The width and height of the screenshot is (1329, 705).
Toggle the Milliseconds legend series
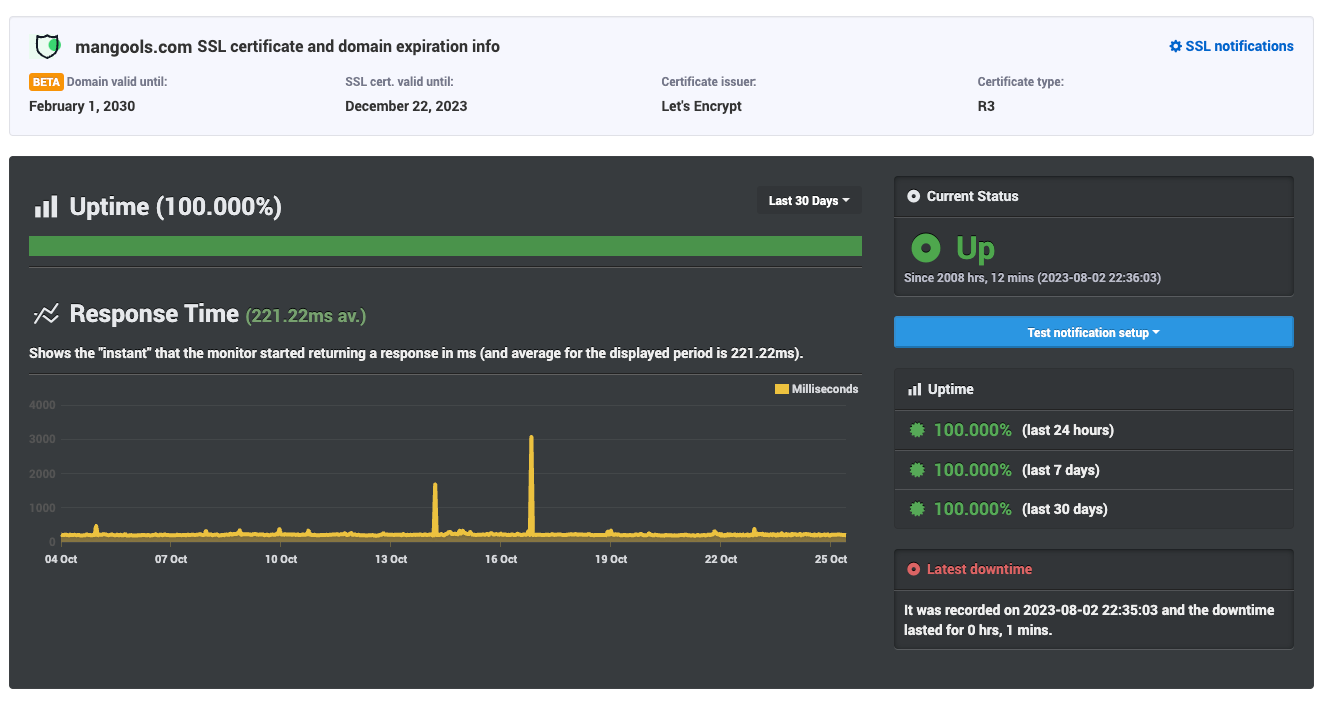point(816,389)
